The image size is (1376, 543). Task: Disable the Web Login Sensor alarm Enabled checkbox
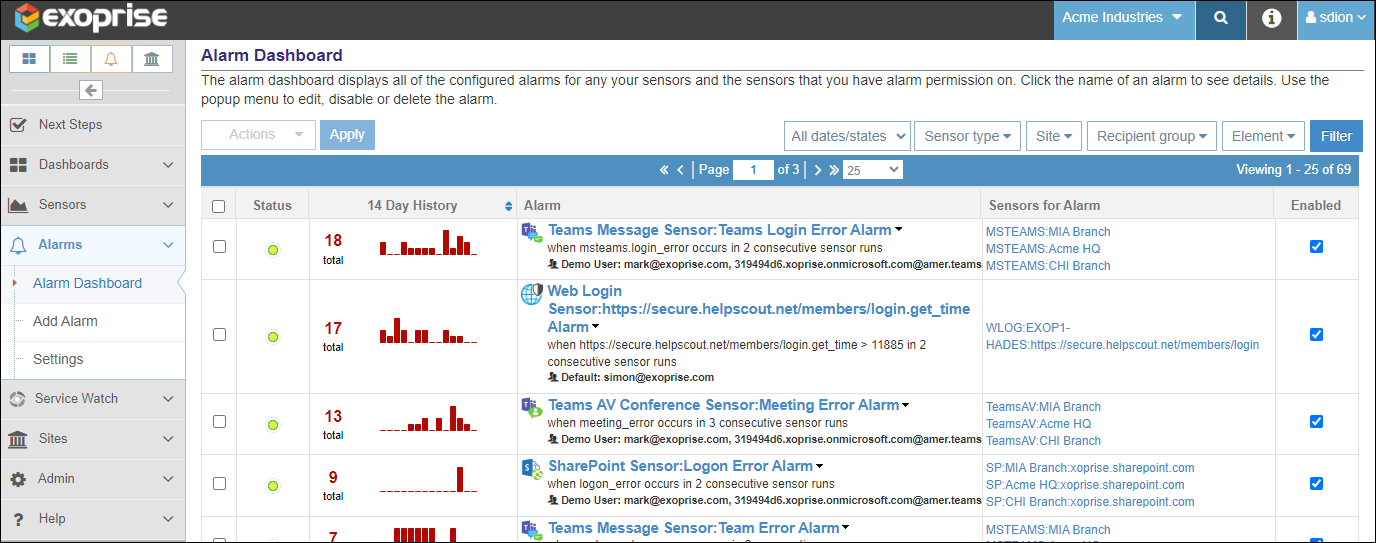point(1316,335)
